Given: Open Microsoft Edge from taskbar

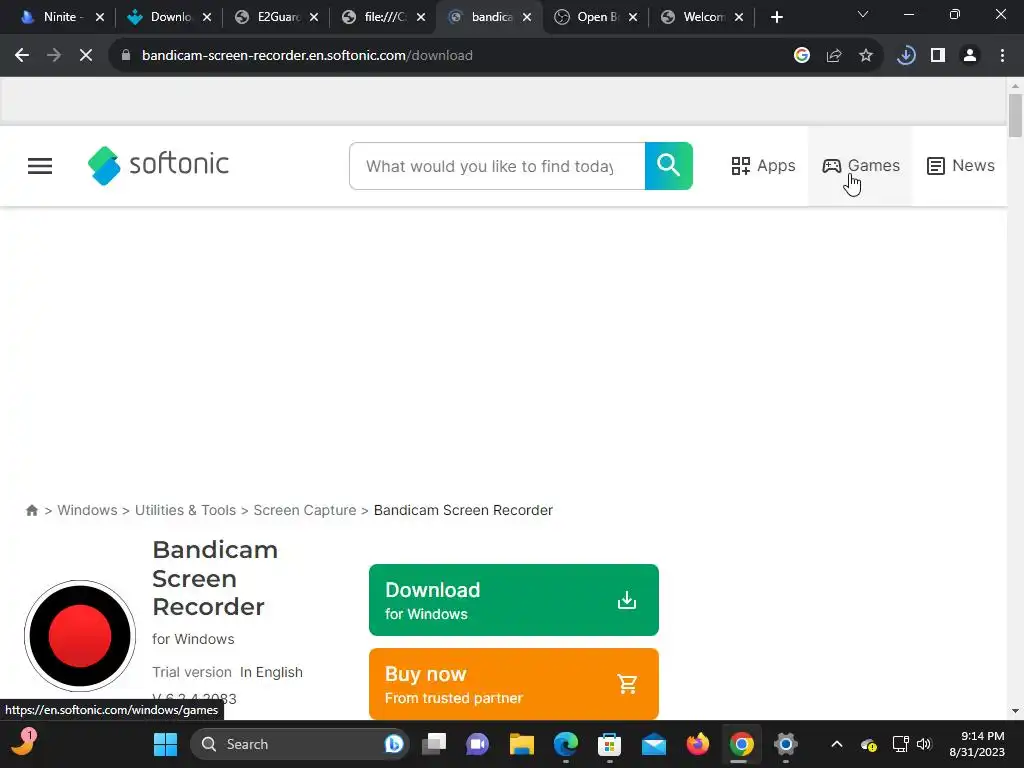Looking at the screenshot, I should (x=566, y=744).
